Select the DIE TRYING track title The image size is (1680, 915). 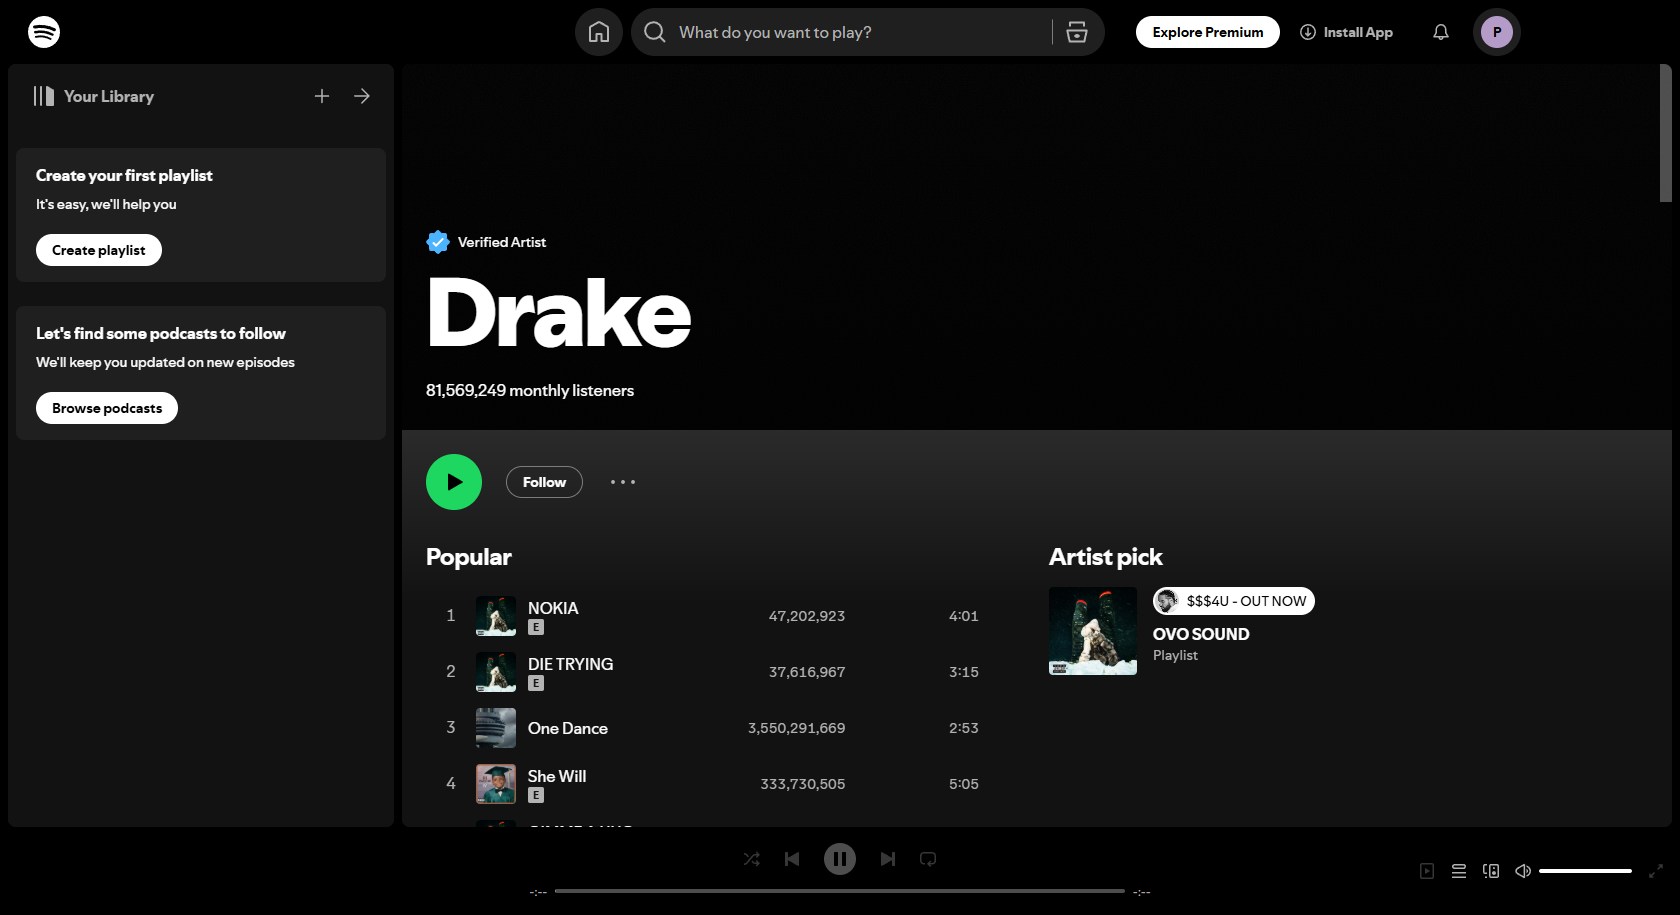coord(571,664)
